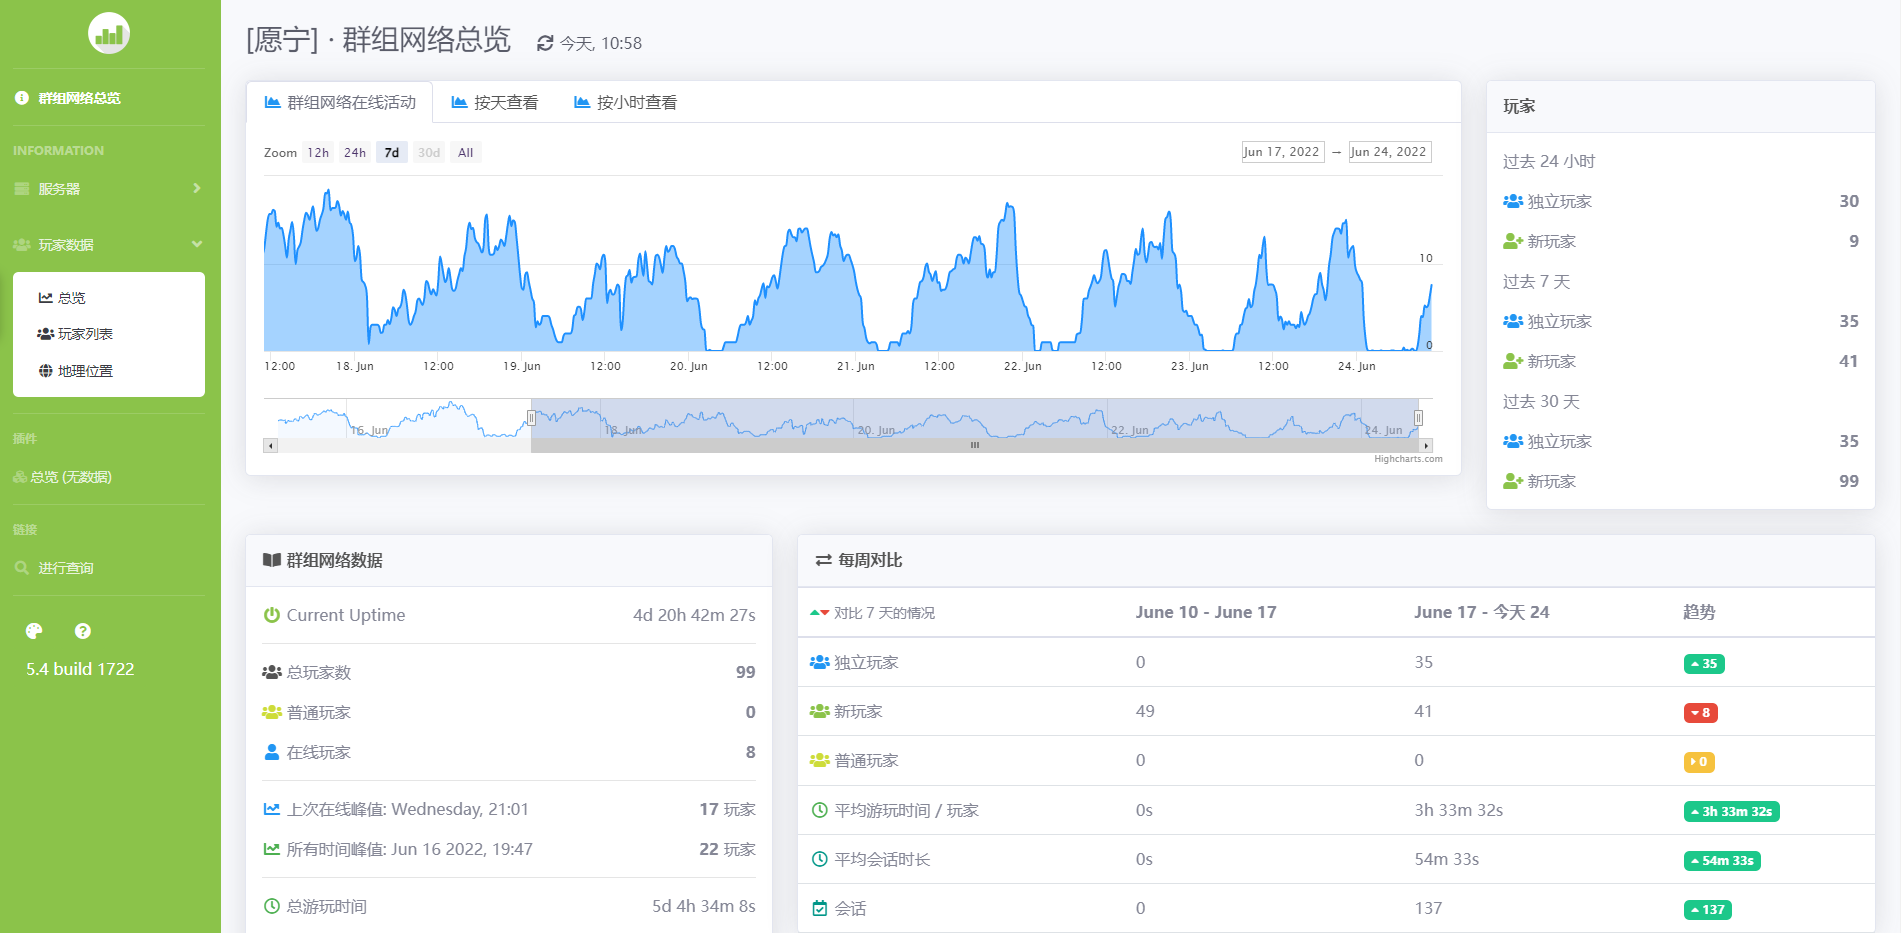Click the refresh icon beside 今天 10:58
The width and height of the screenshot is (1901, 933).
545,43
